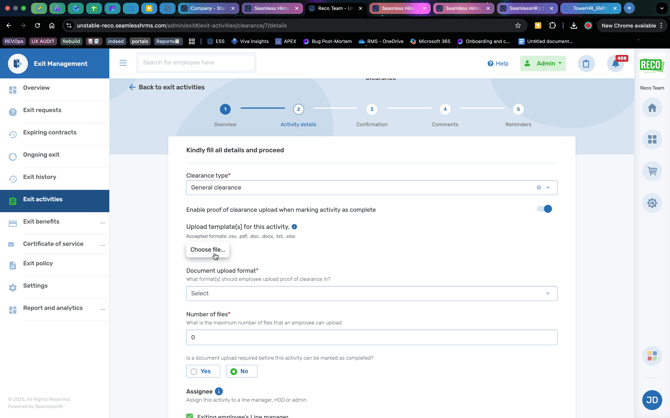
Task: Open the Reco grid apps icon
Action: point(652,139)
